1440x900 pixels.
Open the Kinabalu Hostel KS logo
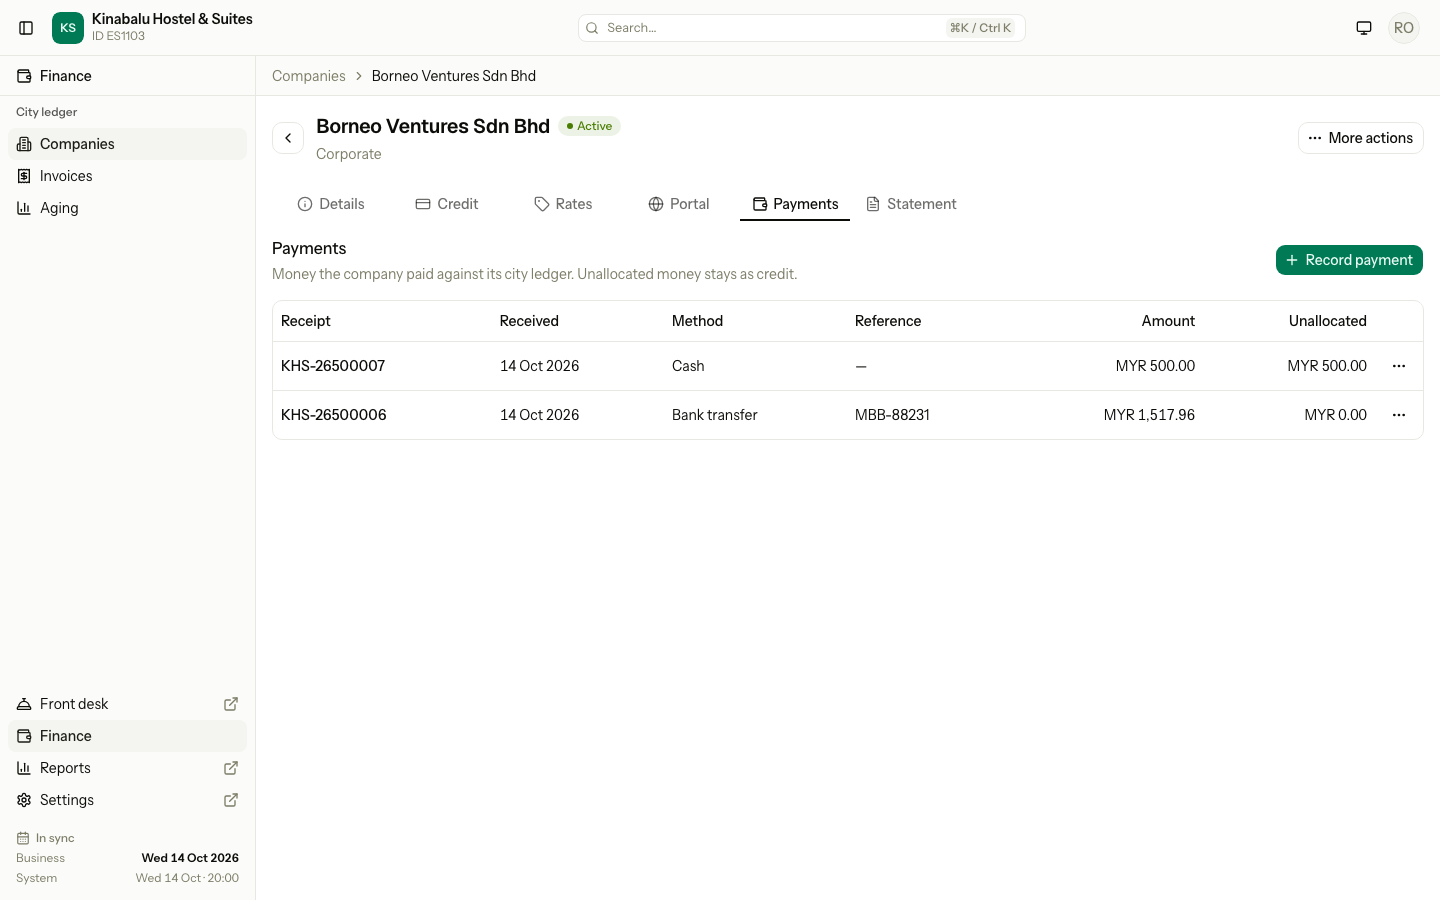click(x=68, y=28)
